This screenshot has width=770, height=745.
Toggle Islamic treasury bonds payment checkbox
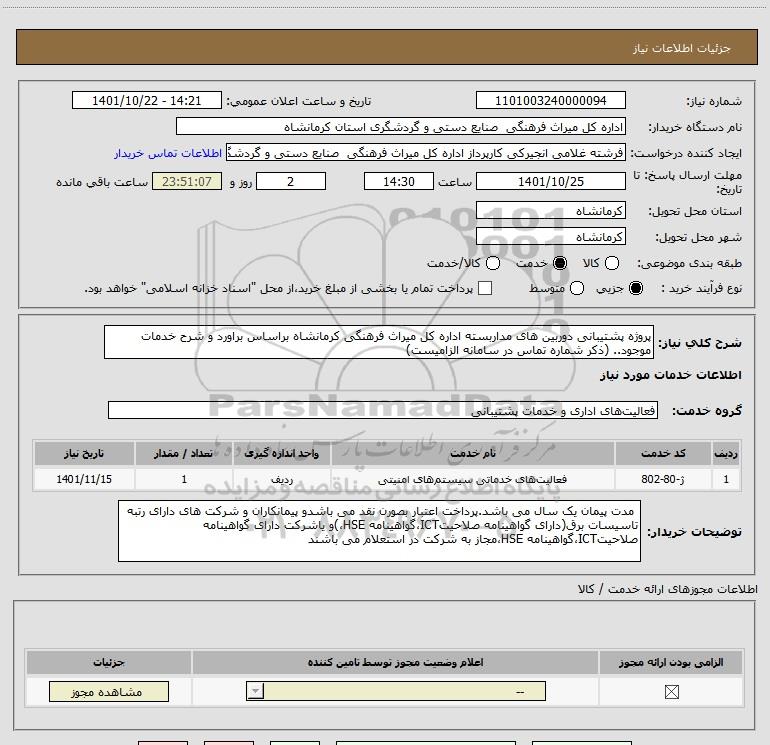[x=485, y=288]
